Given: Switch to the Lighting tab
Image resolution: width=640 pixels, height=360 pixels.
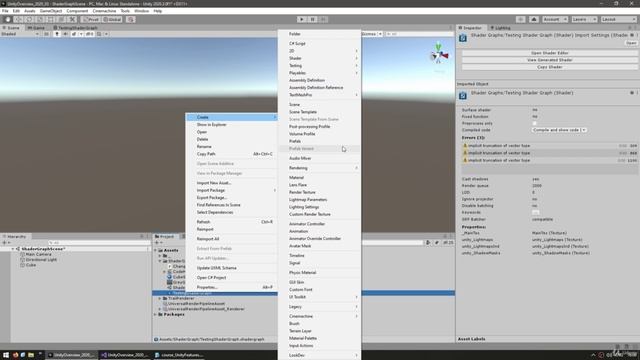Looking at the screenshot, I should [500, 28].
